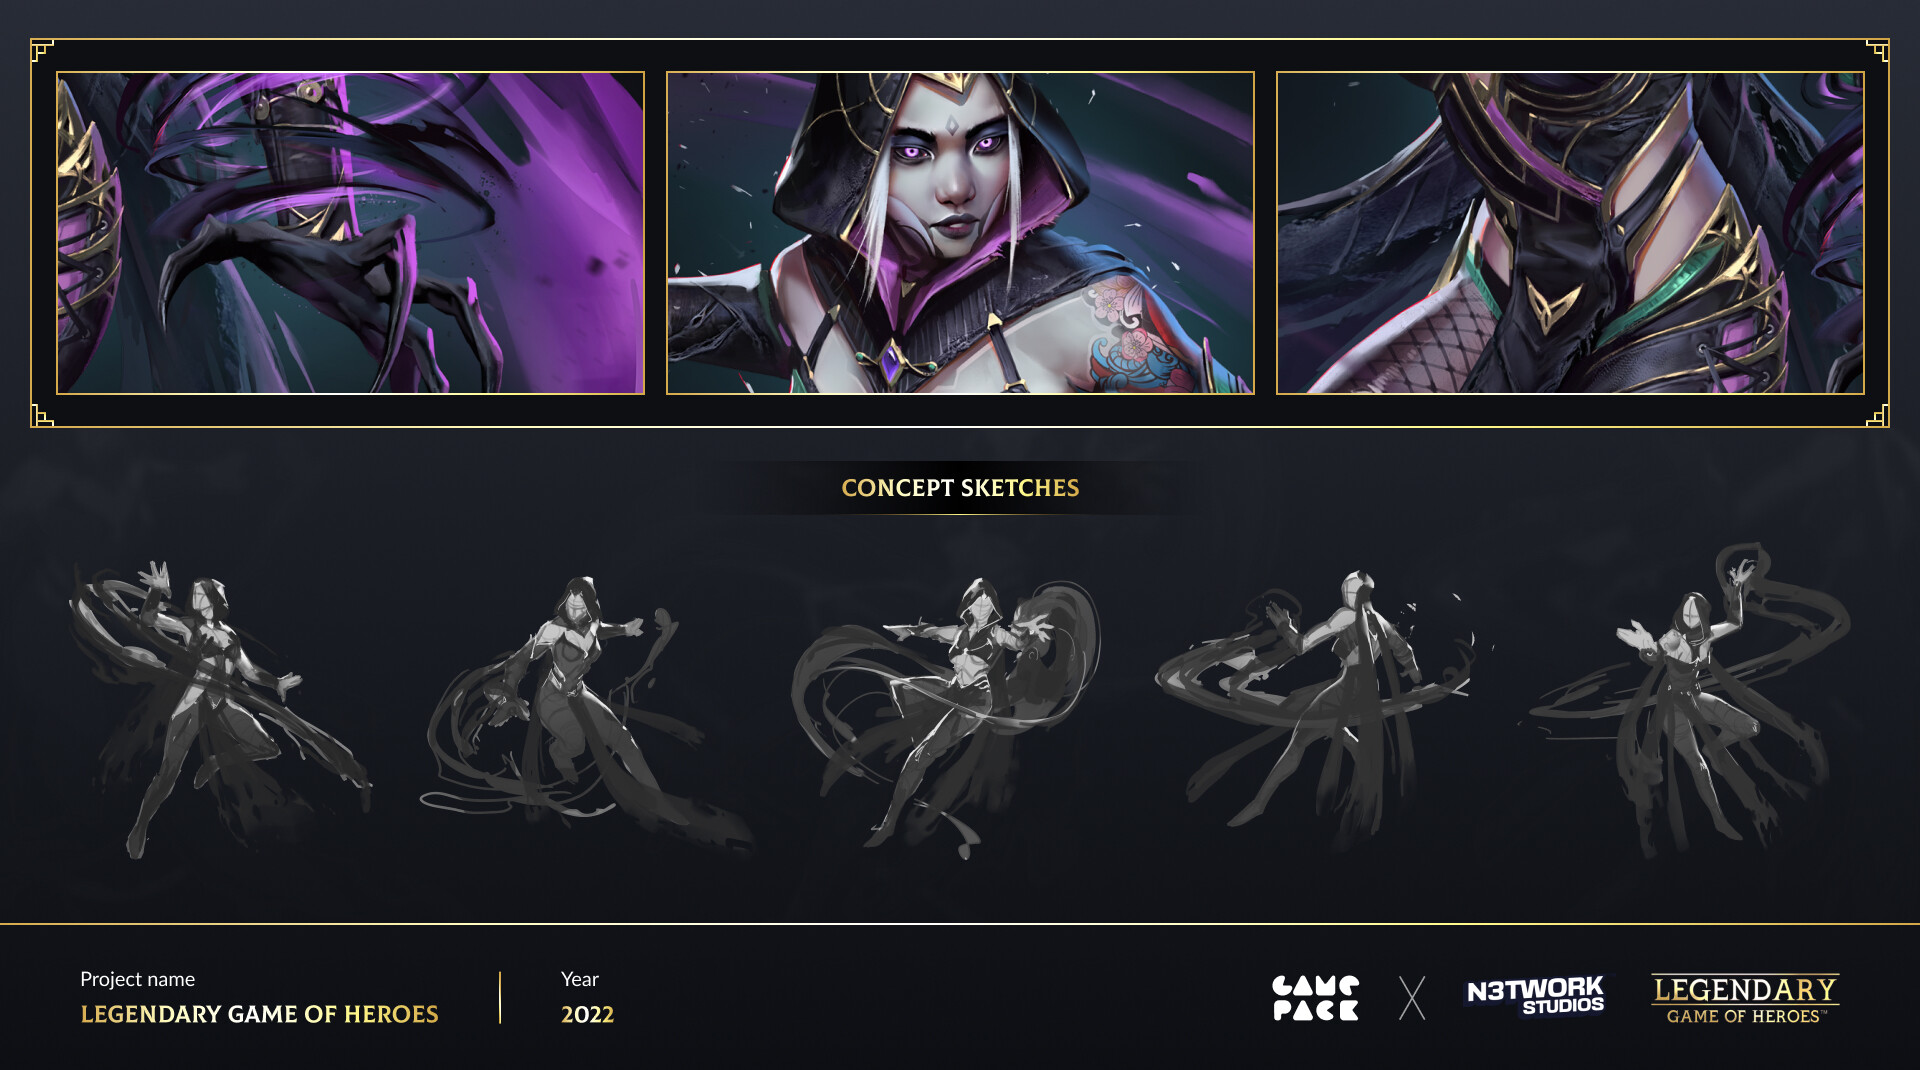Screen dimensions: 1920x1070
Task: Click the Concept Sketches heading
Action: tap(960, 488)
